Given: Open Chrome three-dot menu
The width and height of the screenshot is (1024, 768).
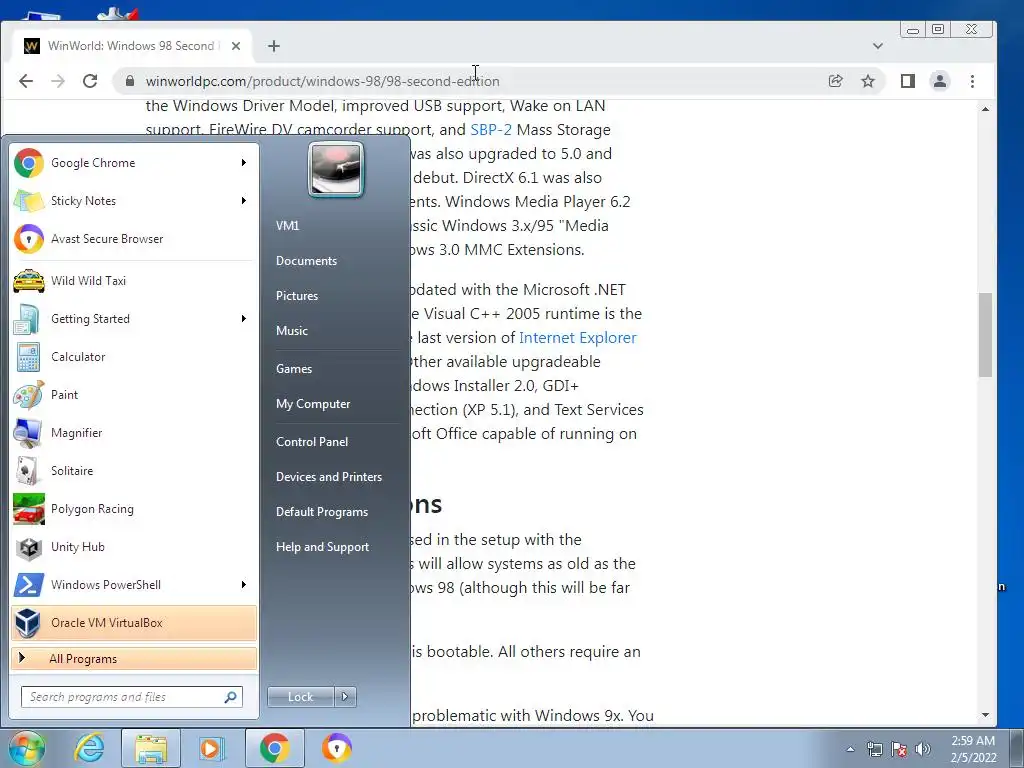Looking at the screenshot, I should point(972,81).
